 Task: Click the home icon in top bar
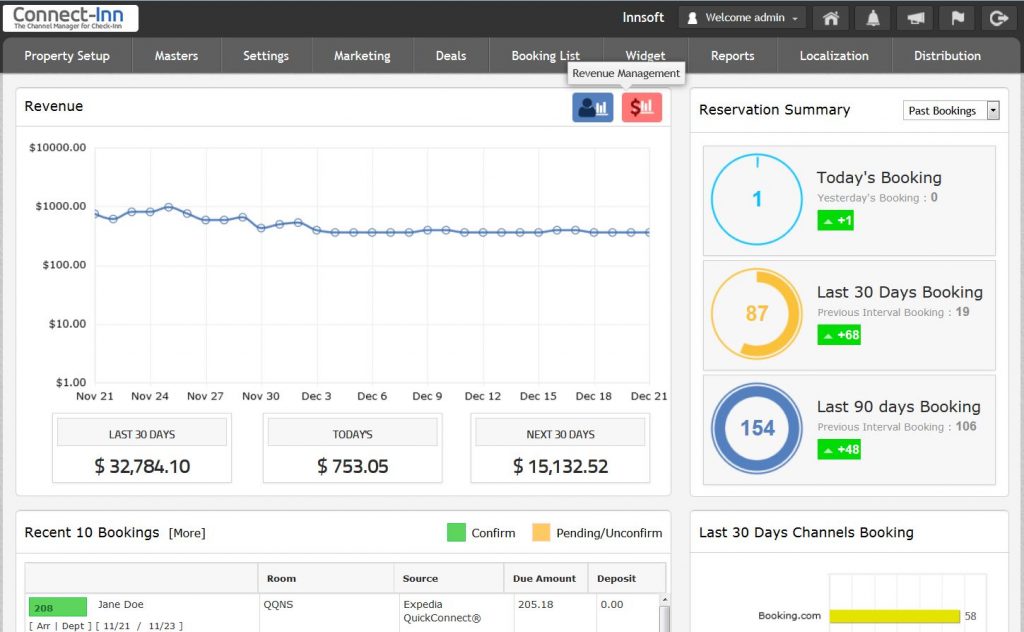(829, 18)
